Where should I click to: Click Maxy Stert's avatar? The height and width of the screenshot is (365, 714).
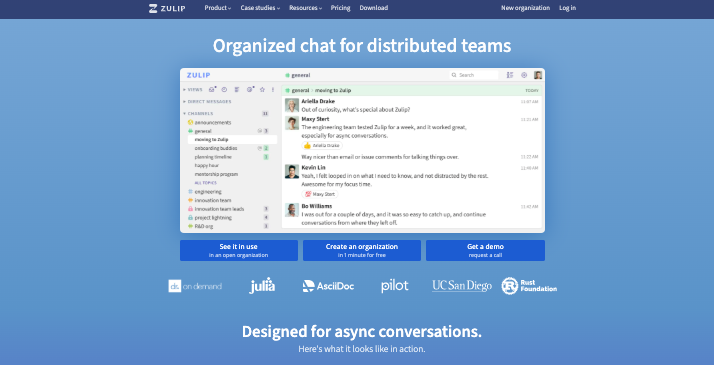292,123
